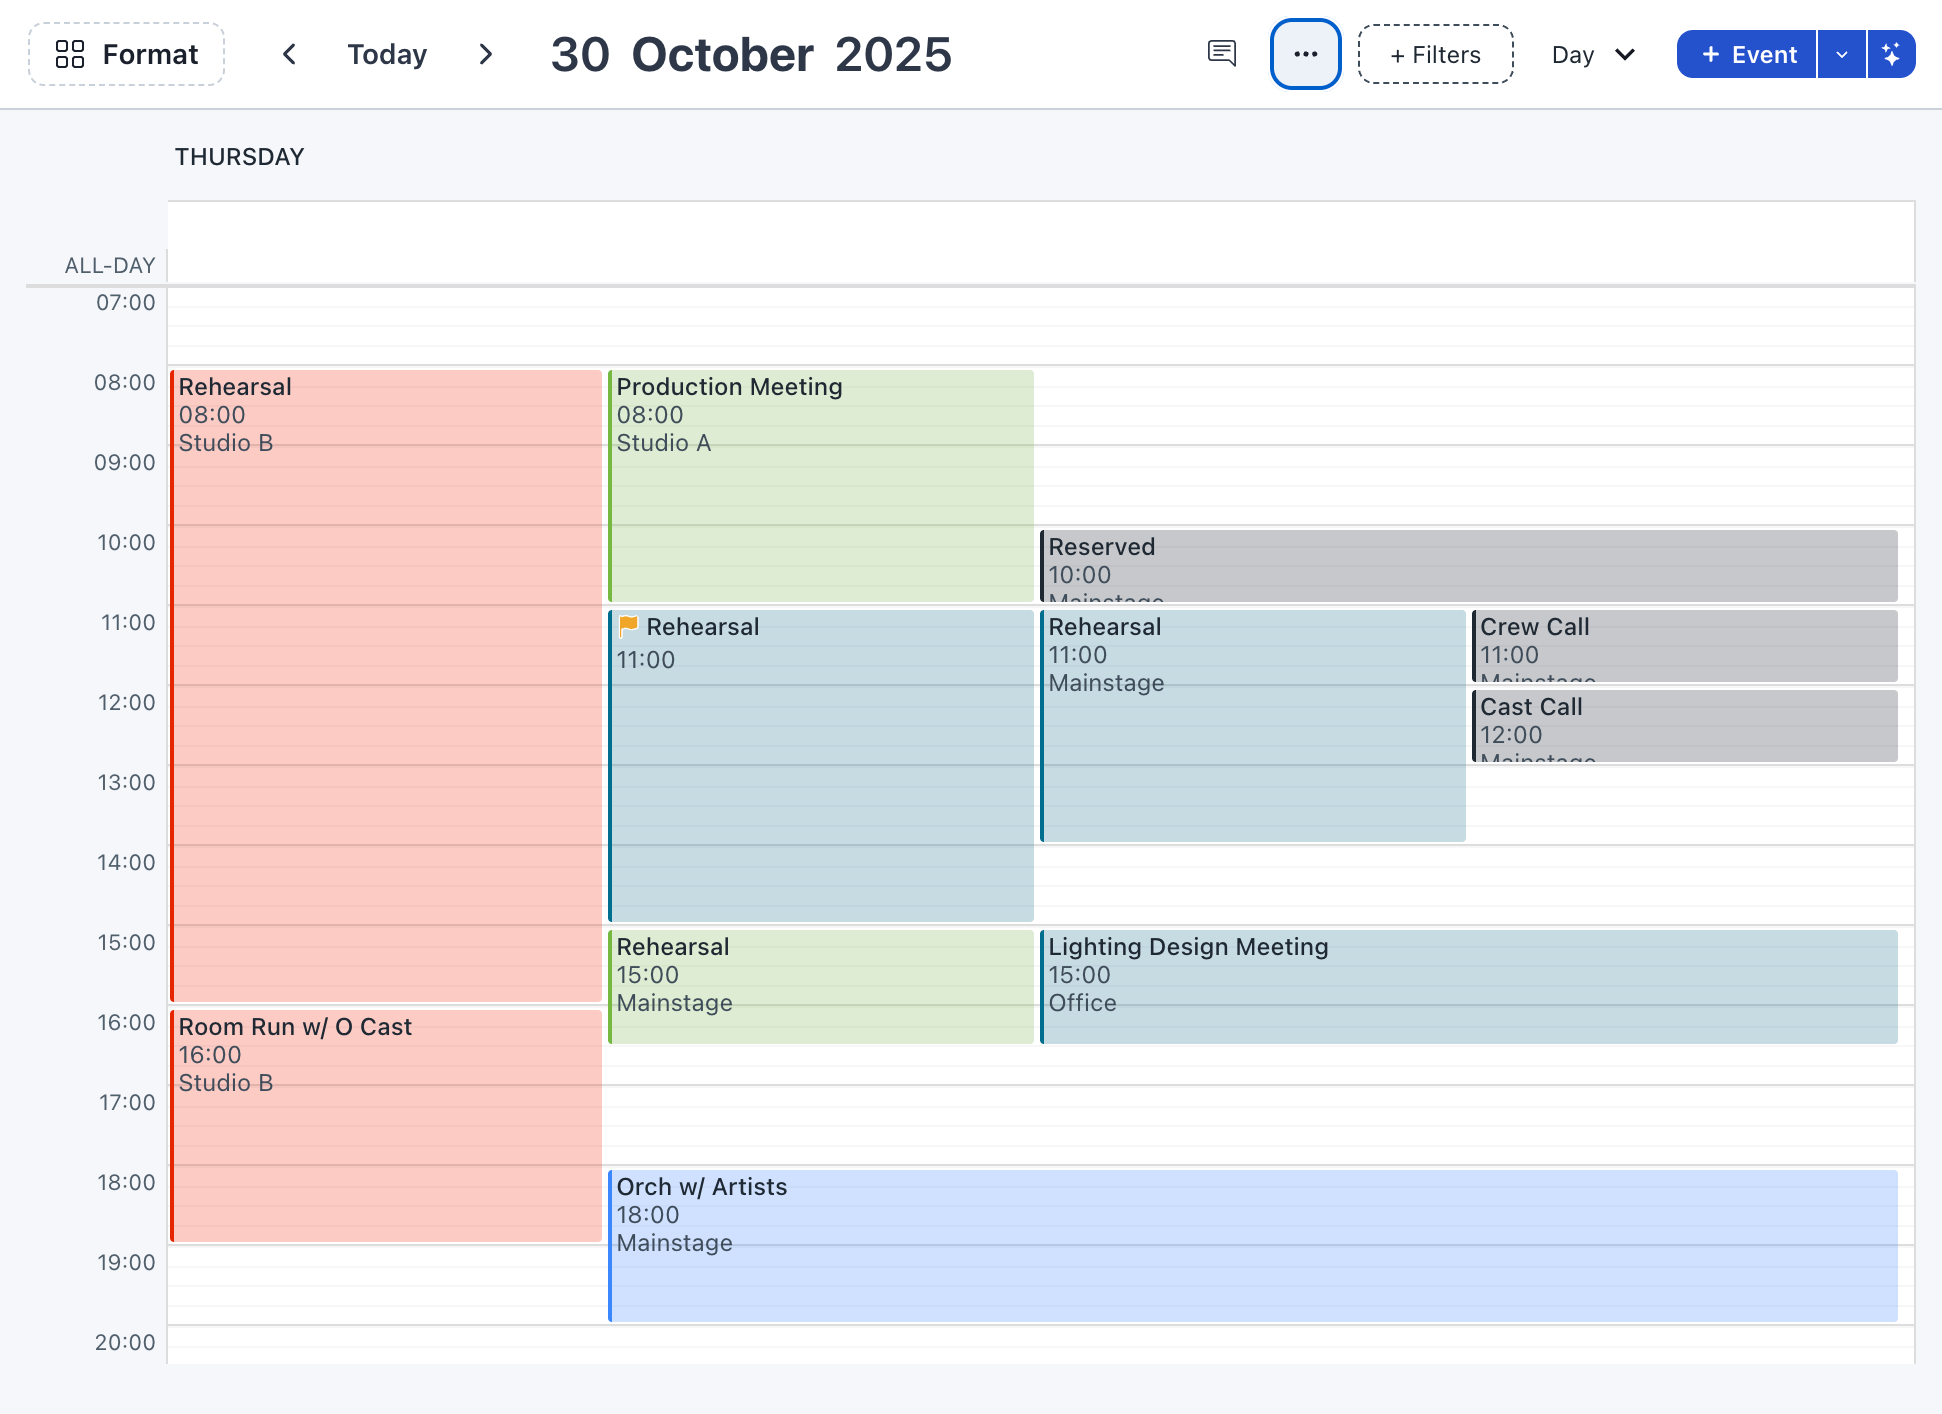Open the Day view dropdown

pyautogui.click(x=1593, y=54)
